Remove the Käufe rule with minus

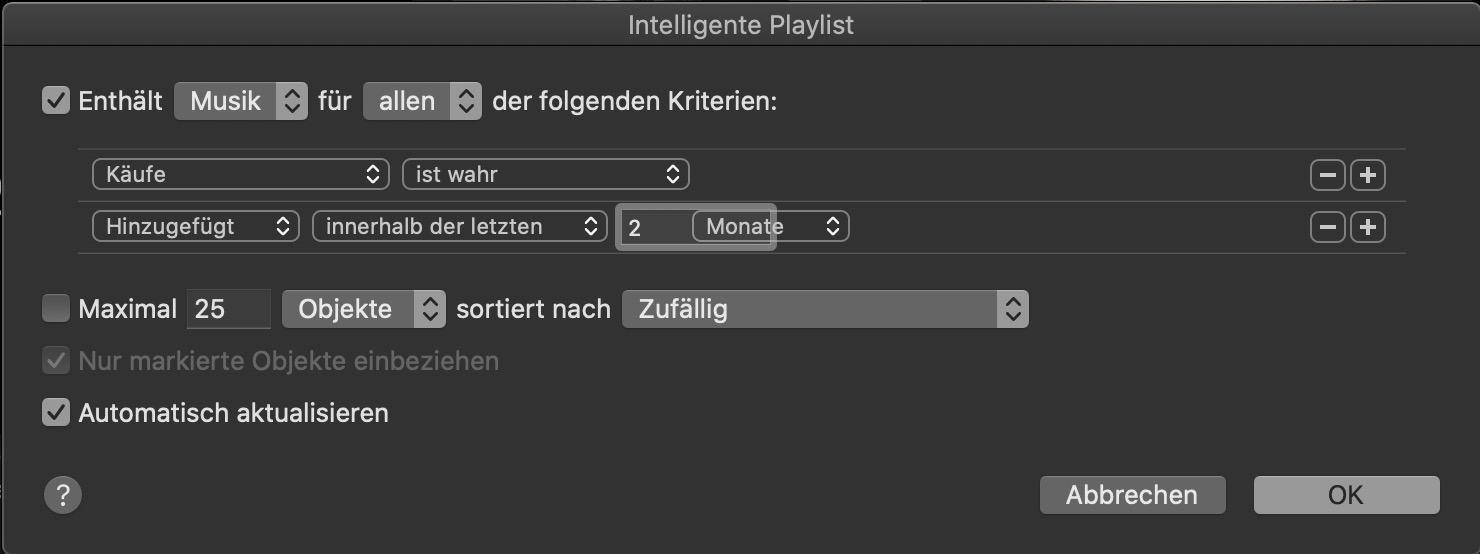[1327, 175]
